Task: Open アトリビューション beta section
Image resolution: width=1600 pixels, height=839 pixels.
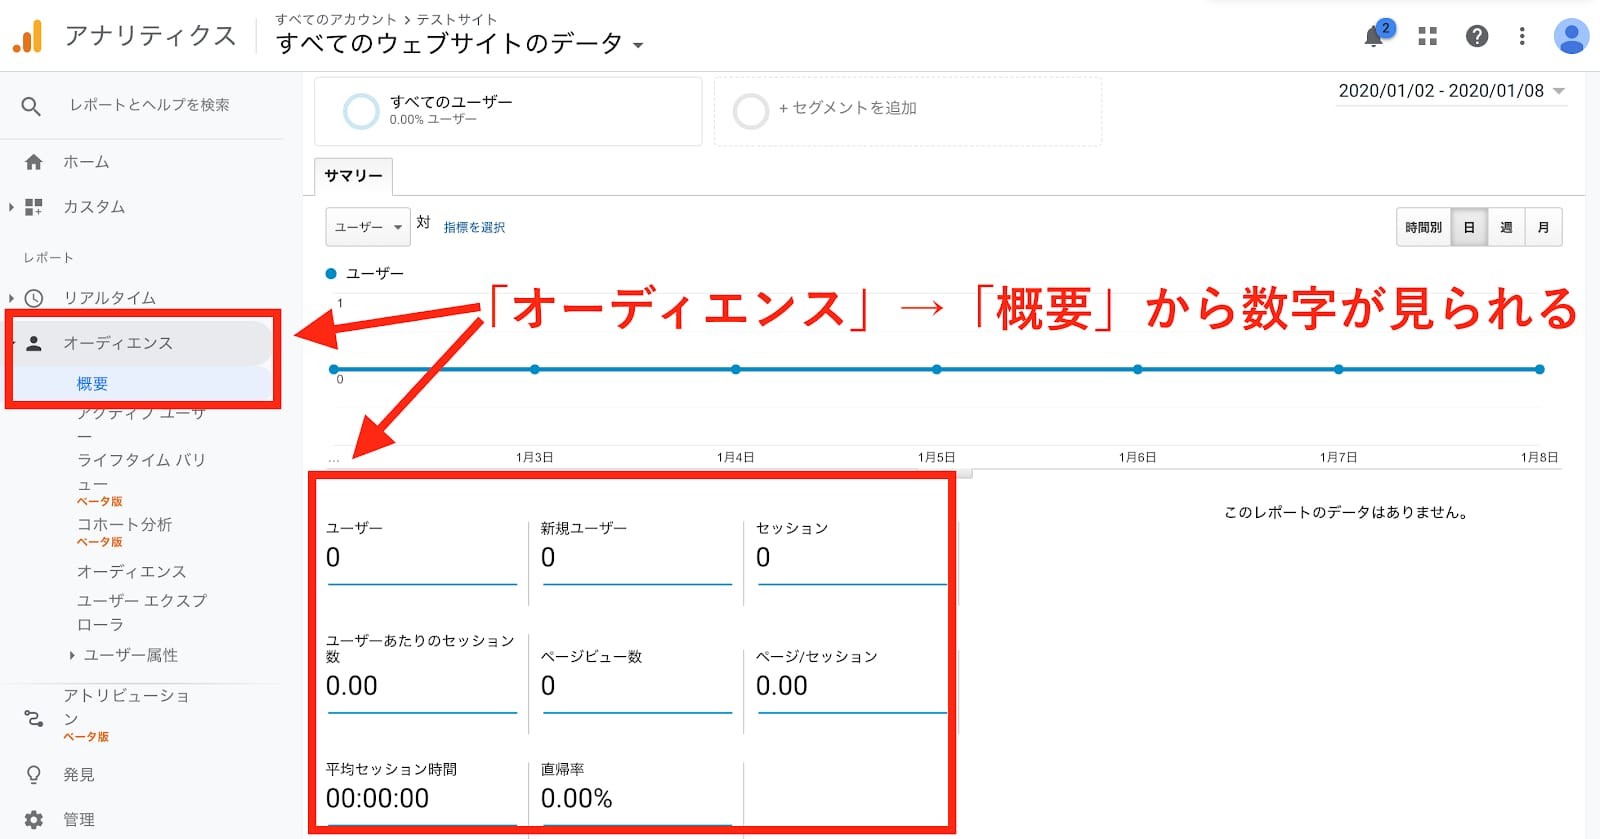Action: 126,707
